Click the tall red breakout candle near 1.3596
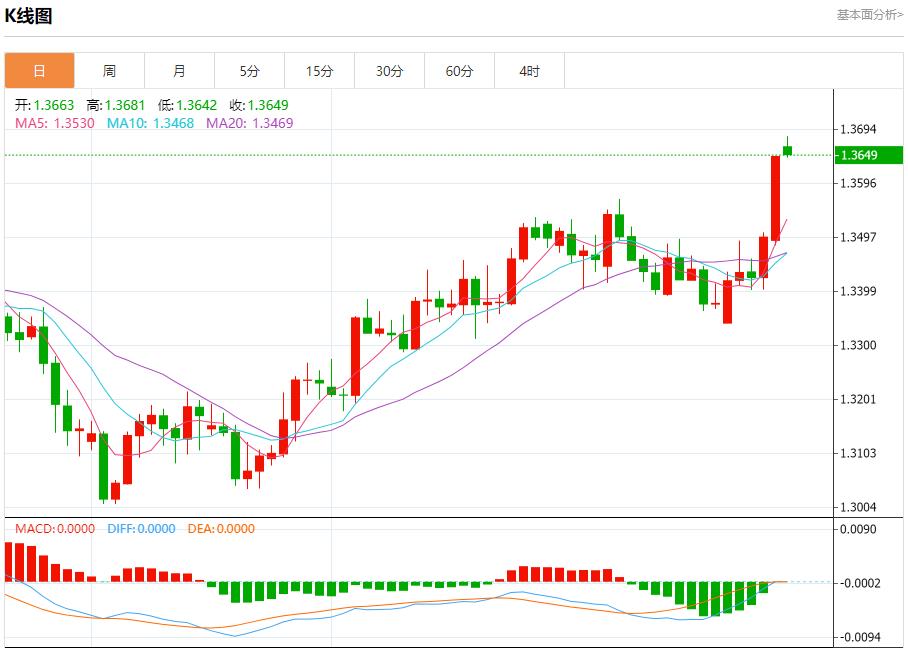The height and width of the screenshot is (648, 908). click(775, 197)
